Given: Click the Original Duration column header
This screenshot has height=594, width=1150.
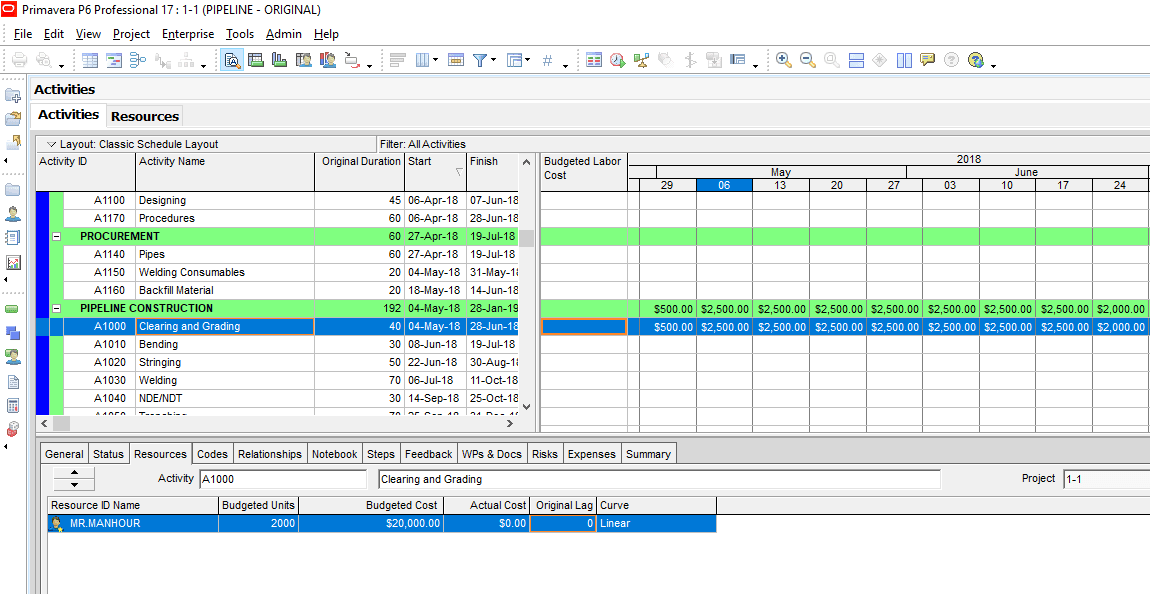Looking at the screenshot, I should [x=359, y=172].
